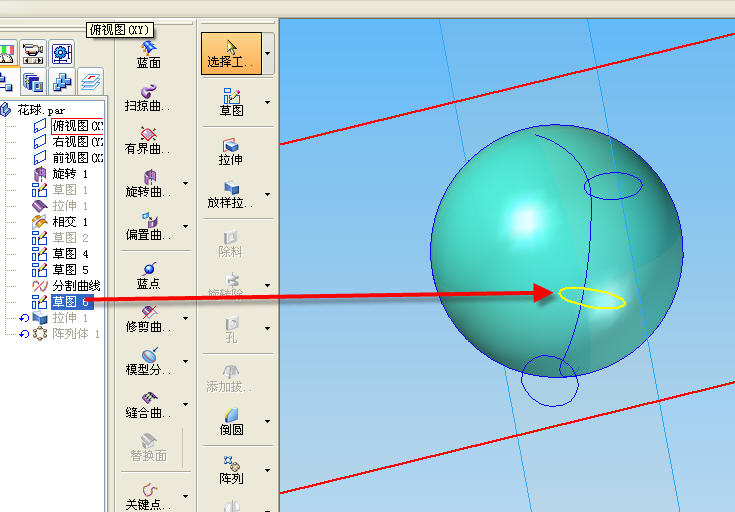
Task: Choose the 模型分割 parting split tool
Action: pyautogui.click(x=149, y=361)
